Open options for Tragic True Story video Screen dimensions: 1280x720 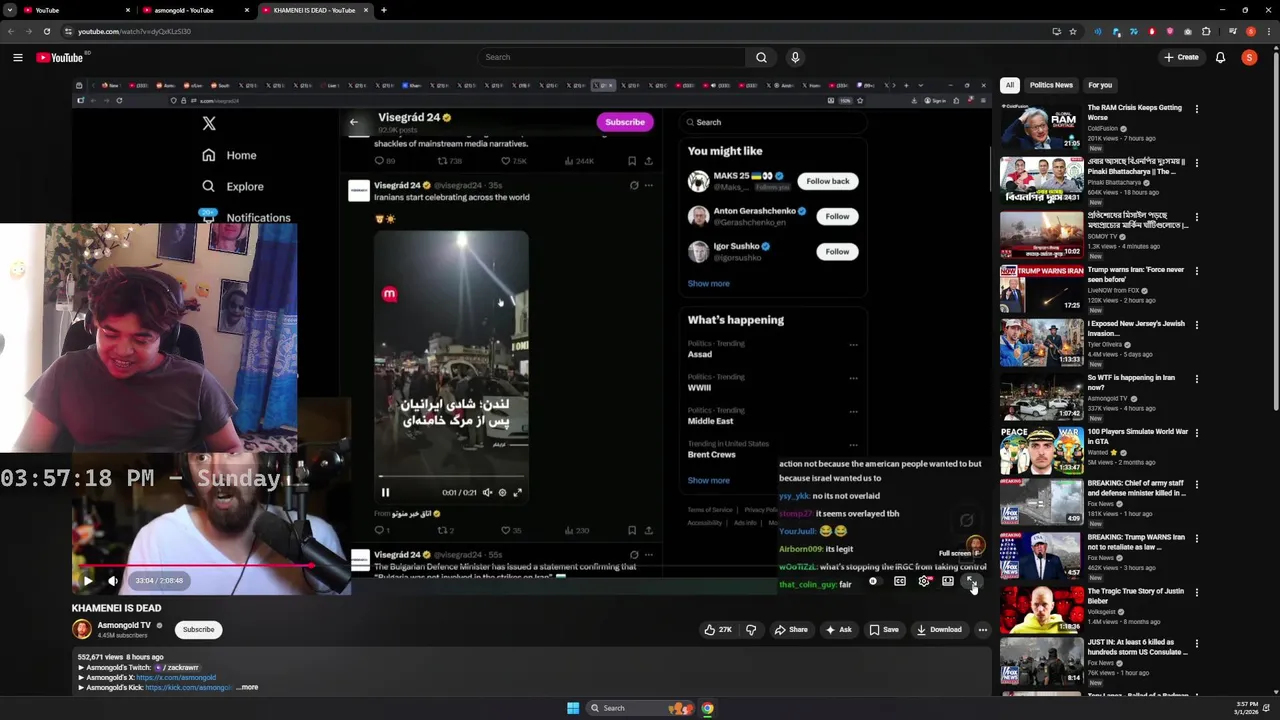pyautogui.click(x=1197, y=593)
